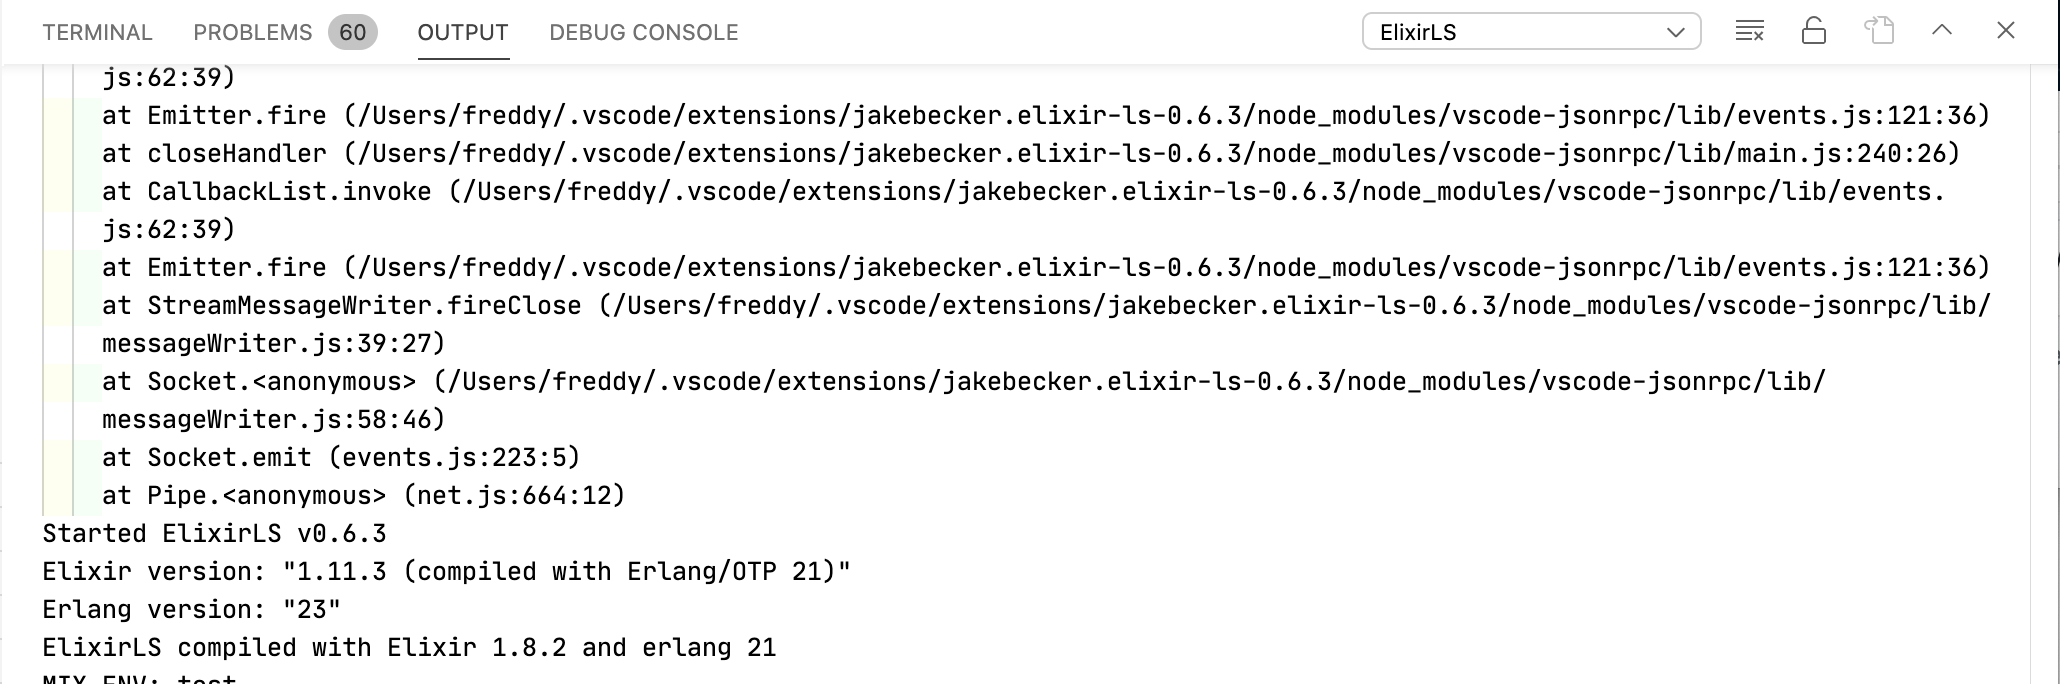Open the output channel dropdown
2060x684 pixels.
point(1679,31)
